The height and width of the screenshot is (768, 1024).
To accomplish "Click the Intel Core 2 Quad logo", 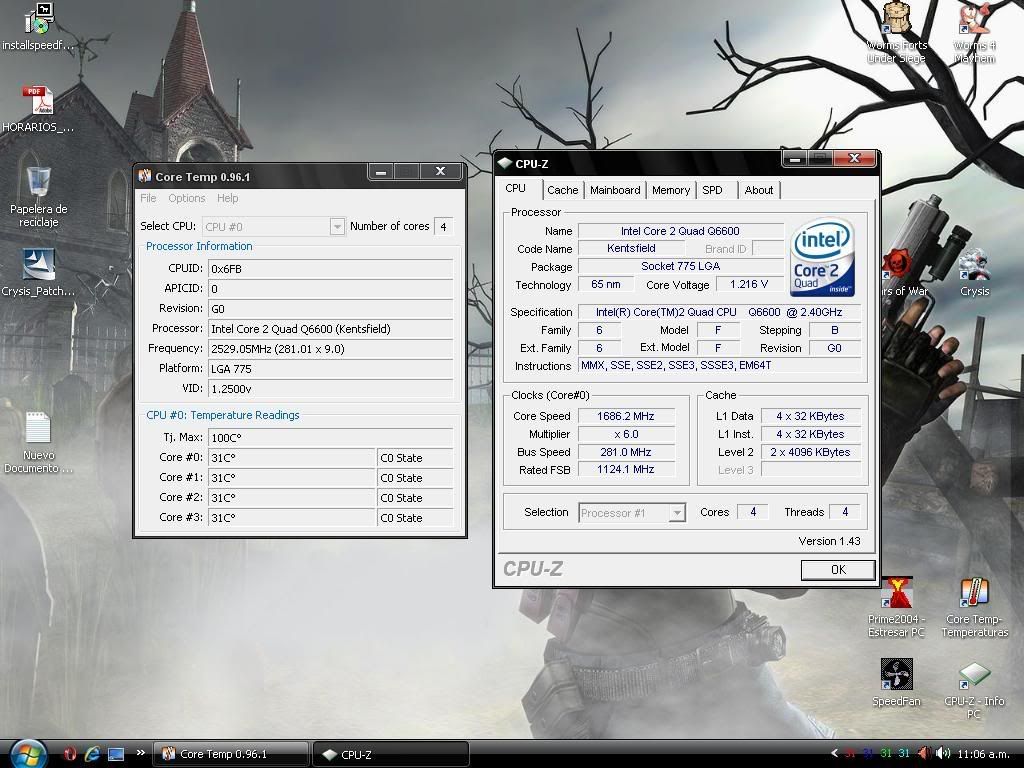I will click(822, 257).
